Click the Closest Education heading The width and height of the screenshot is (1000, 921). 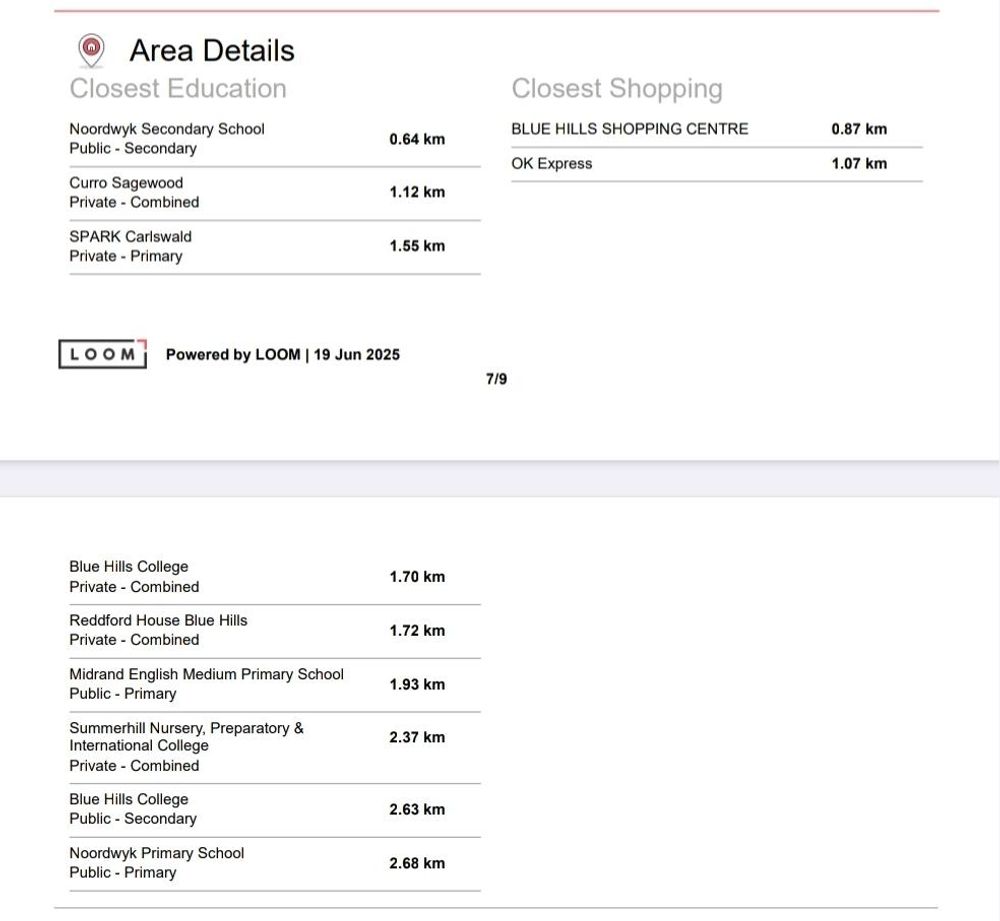[x=178, y=89]
